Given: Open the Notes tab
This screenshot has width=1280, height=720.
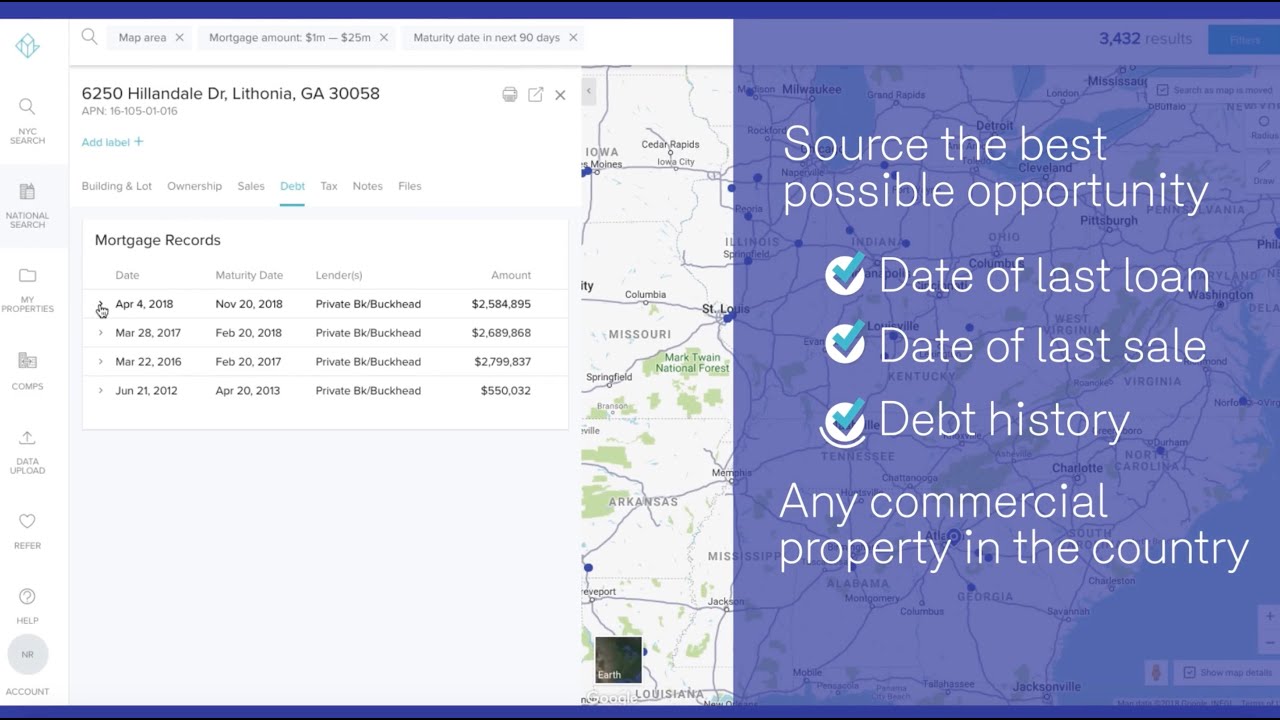Looking at the screenshot, I should [x=367, y=186].
